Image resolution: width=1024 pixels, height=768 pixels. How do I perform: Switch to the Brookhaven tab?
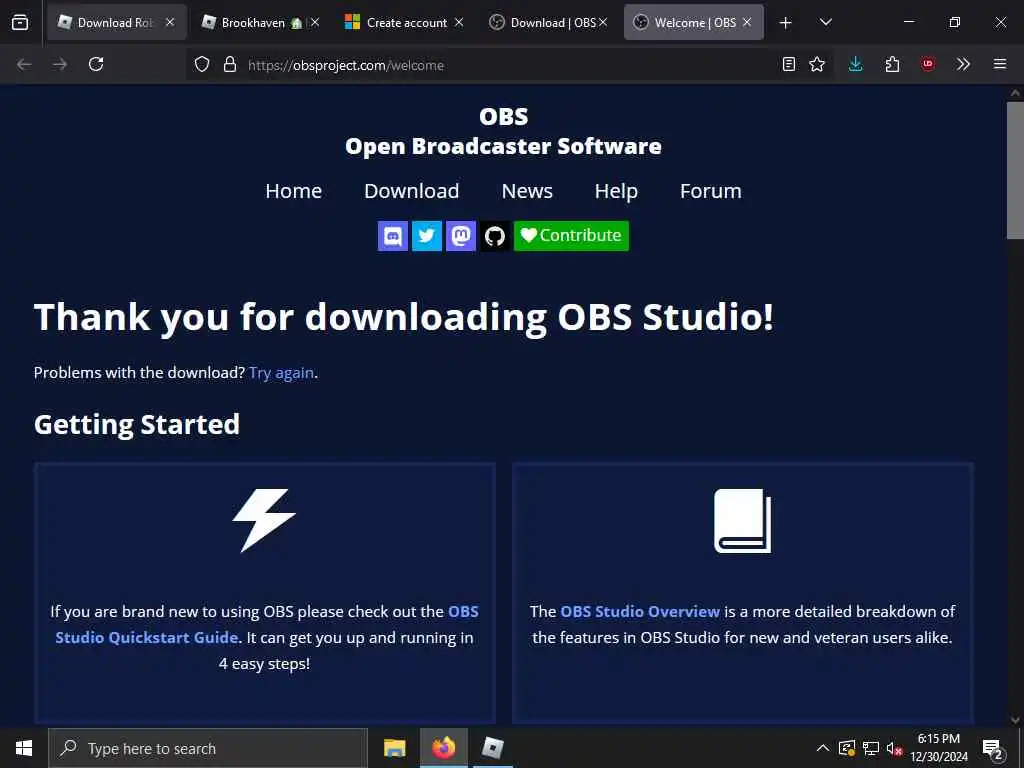261,22
